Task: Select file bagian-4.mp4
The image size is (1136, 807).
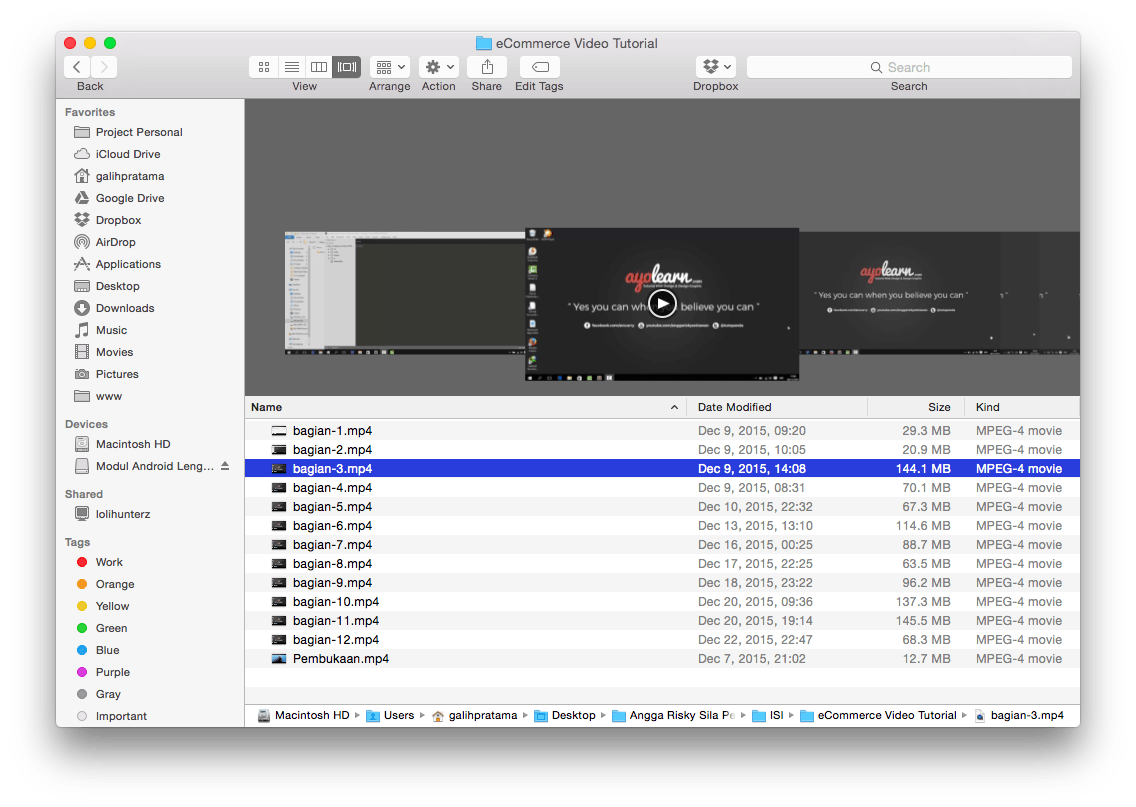Action: coord(662,488)
